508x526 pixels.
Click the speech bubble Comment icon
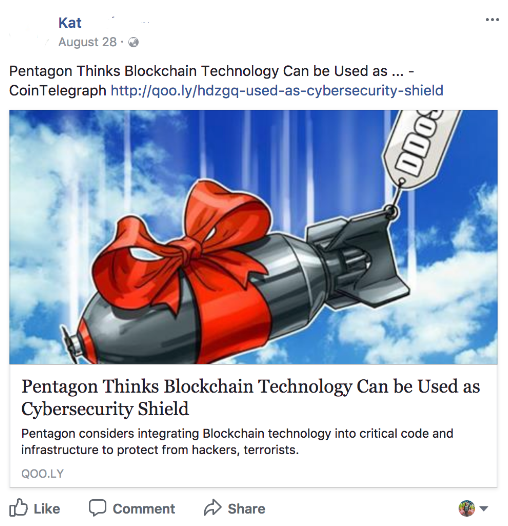point(97,508)
